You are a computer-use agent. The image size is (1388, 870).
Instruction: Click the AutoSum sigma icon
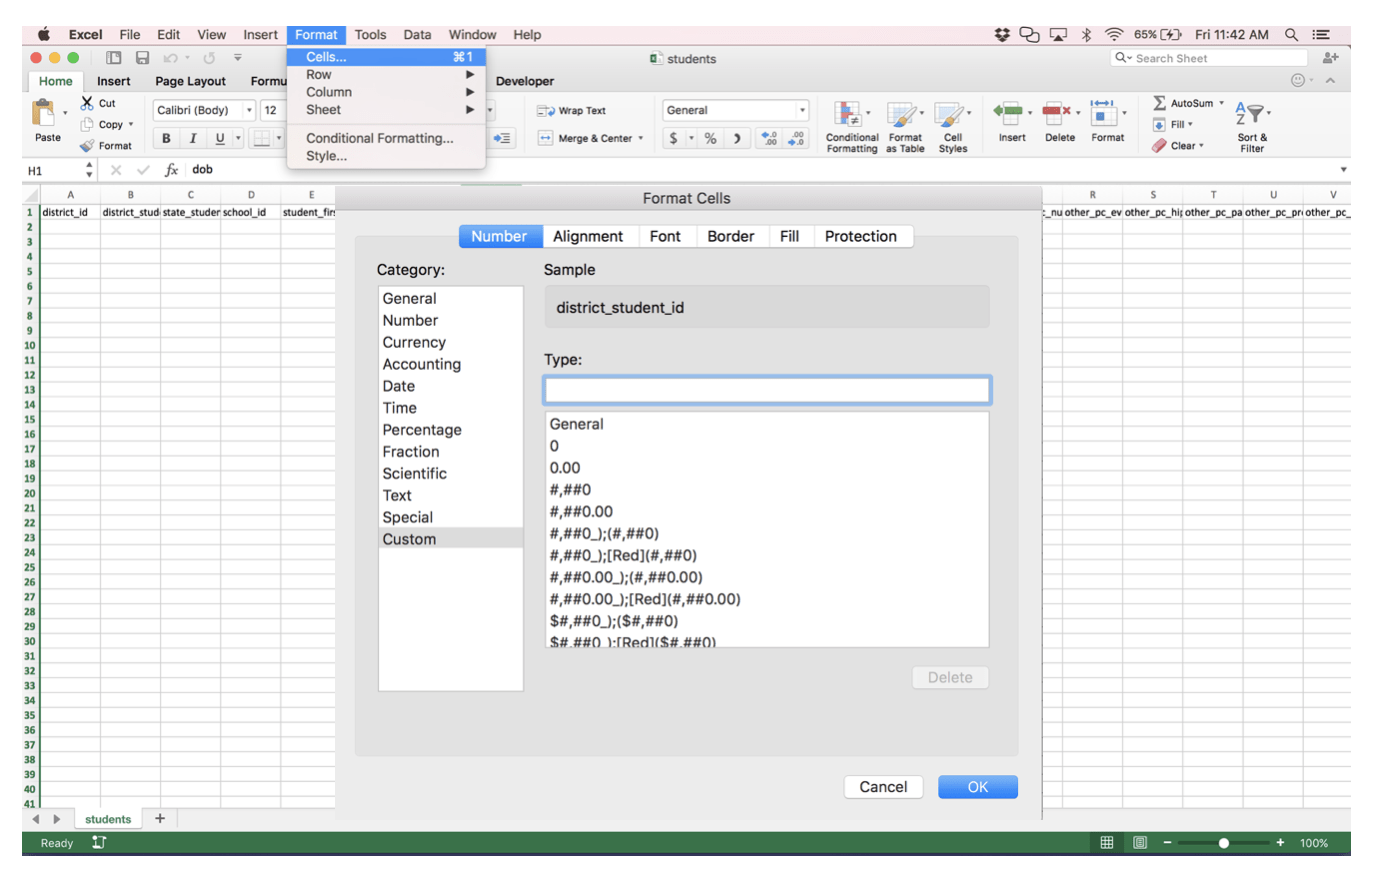click(1159, 103)
